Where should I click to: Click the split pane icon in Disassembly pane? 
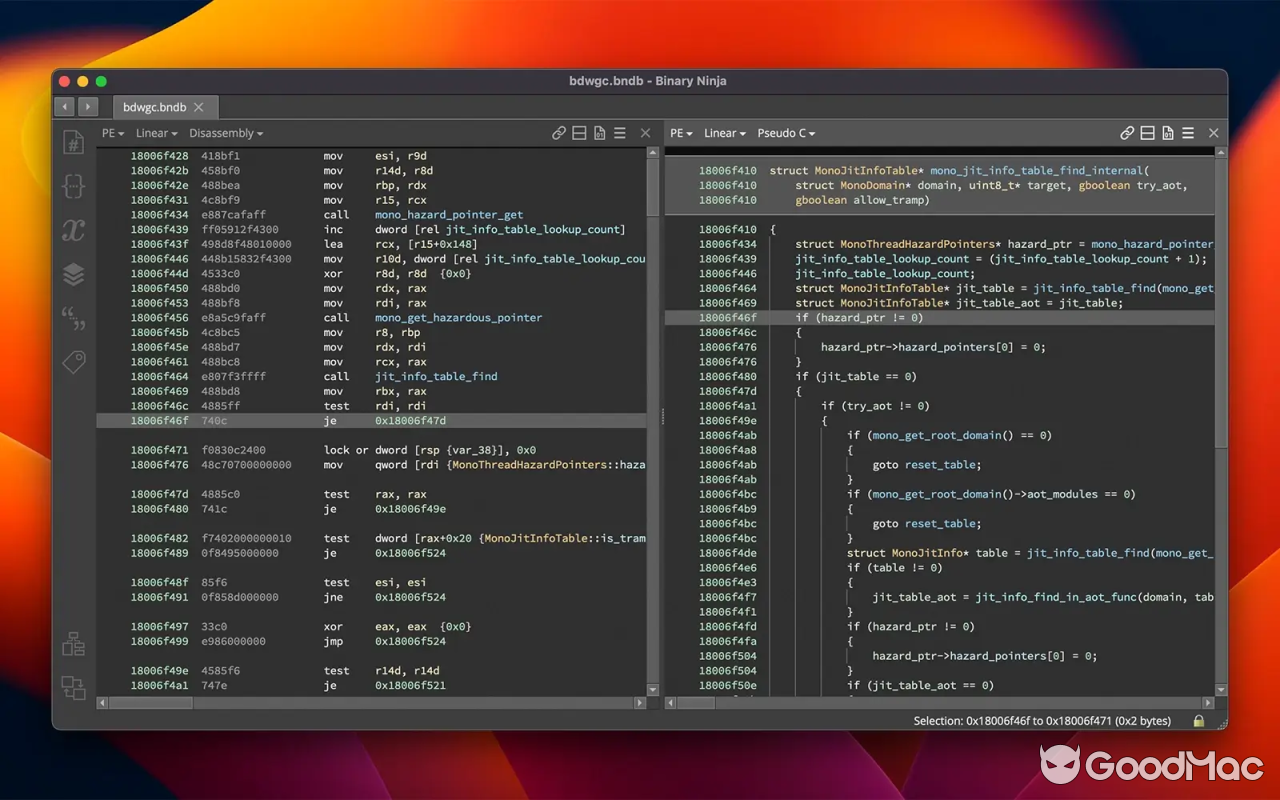coord(579,133)
